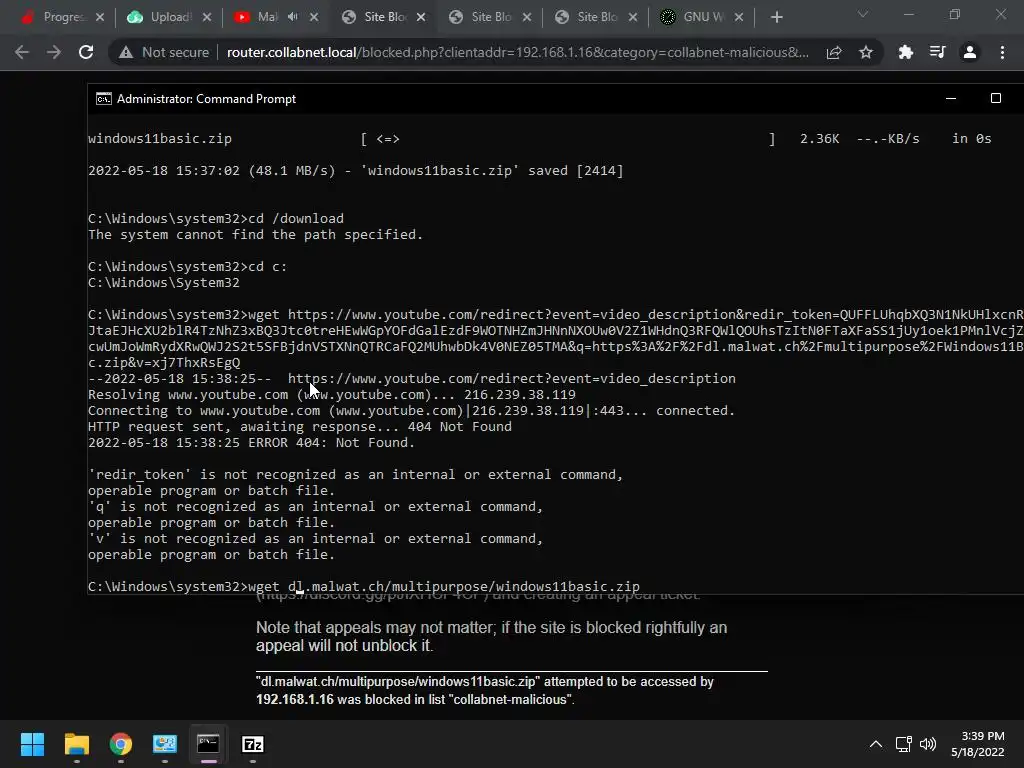Viewport: 1024px width, 768px height.
Task: Go forward to next page
Action: pos(54,52)
